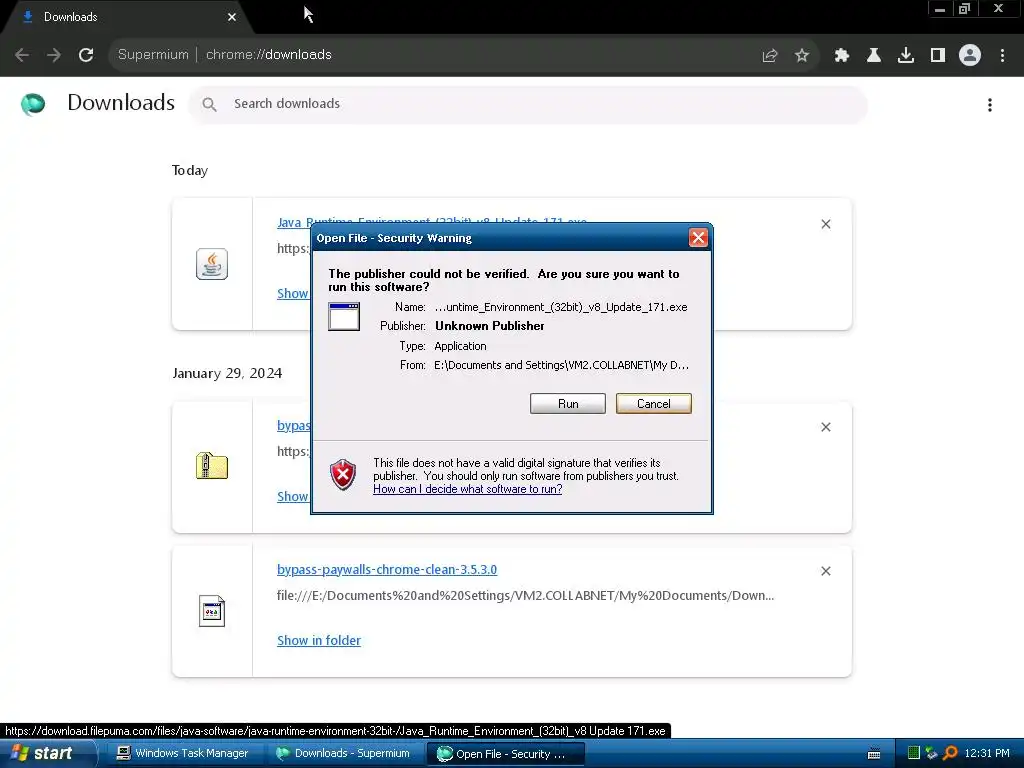Switch to Downloads - Supermium taskbar item
The width and height of the screenshot is (1024, 768).
point(344,754)
